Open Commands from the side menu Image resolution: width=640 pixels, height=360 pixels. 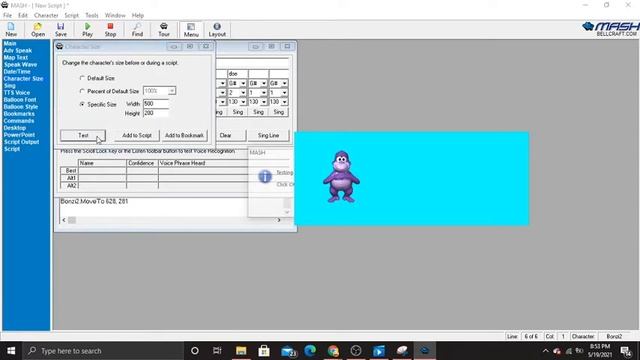pos(19,121)
